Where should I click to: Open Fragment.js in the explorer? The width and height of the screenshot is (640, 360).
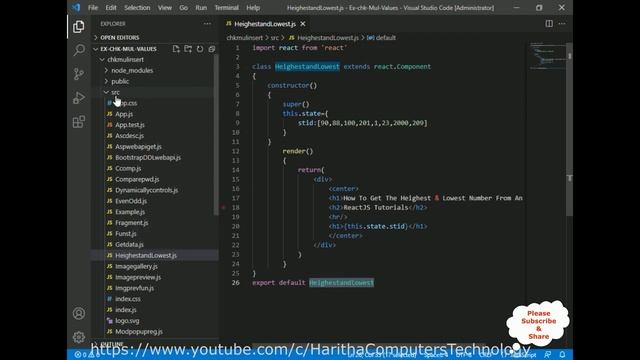pyautogui.click(x=131, y=223)
